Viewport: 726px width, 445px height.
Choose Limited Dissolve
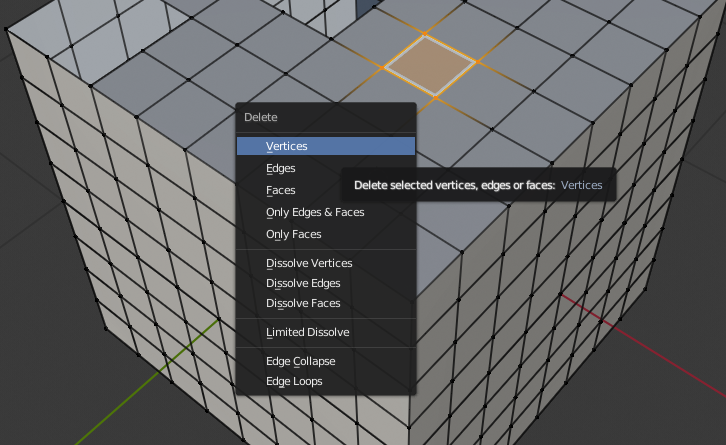click(x=326, y=332)
